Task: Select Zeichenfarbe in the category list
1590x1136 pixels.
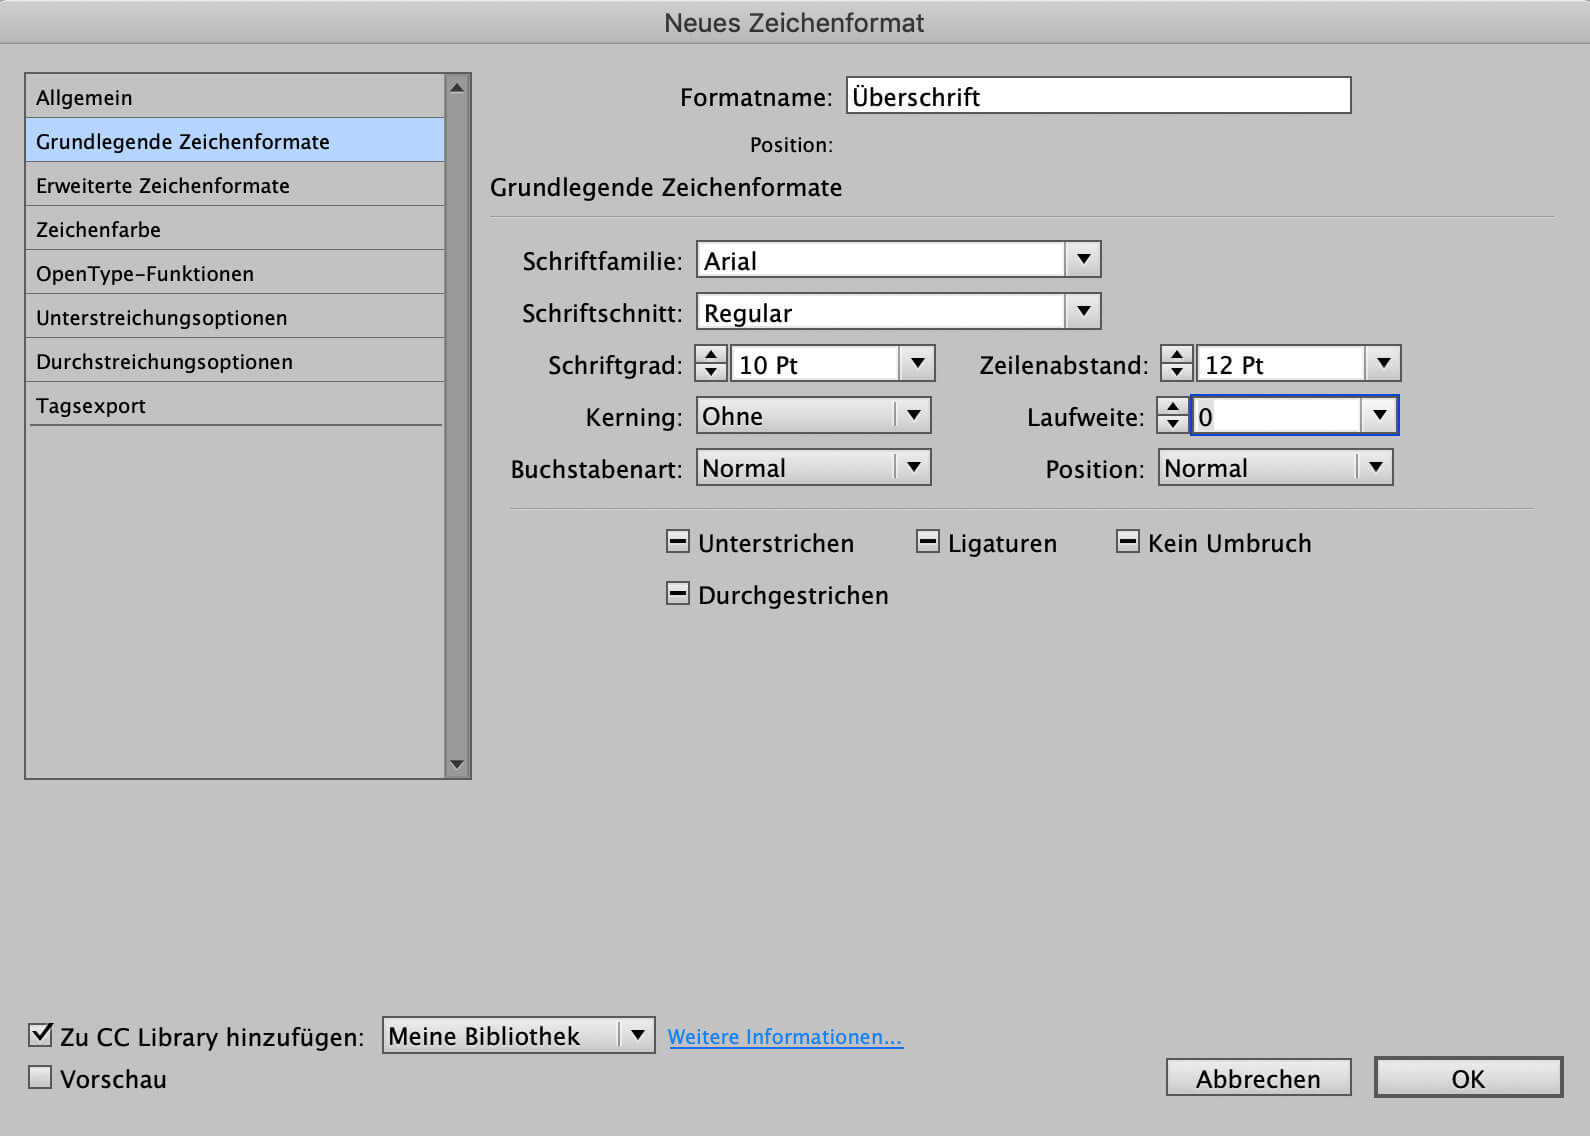Action: [x=98, y=230]
